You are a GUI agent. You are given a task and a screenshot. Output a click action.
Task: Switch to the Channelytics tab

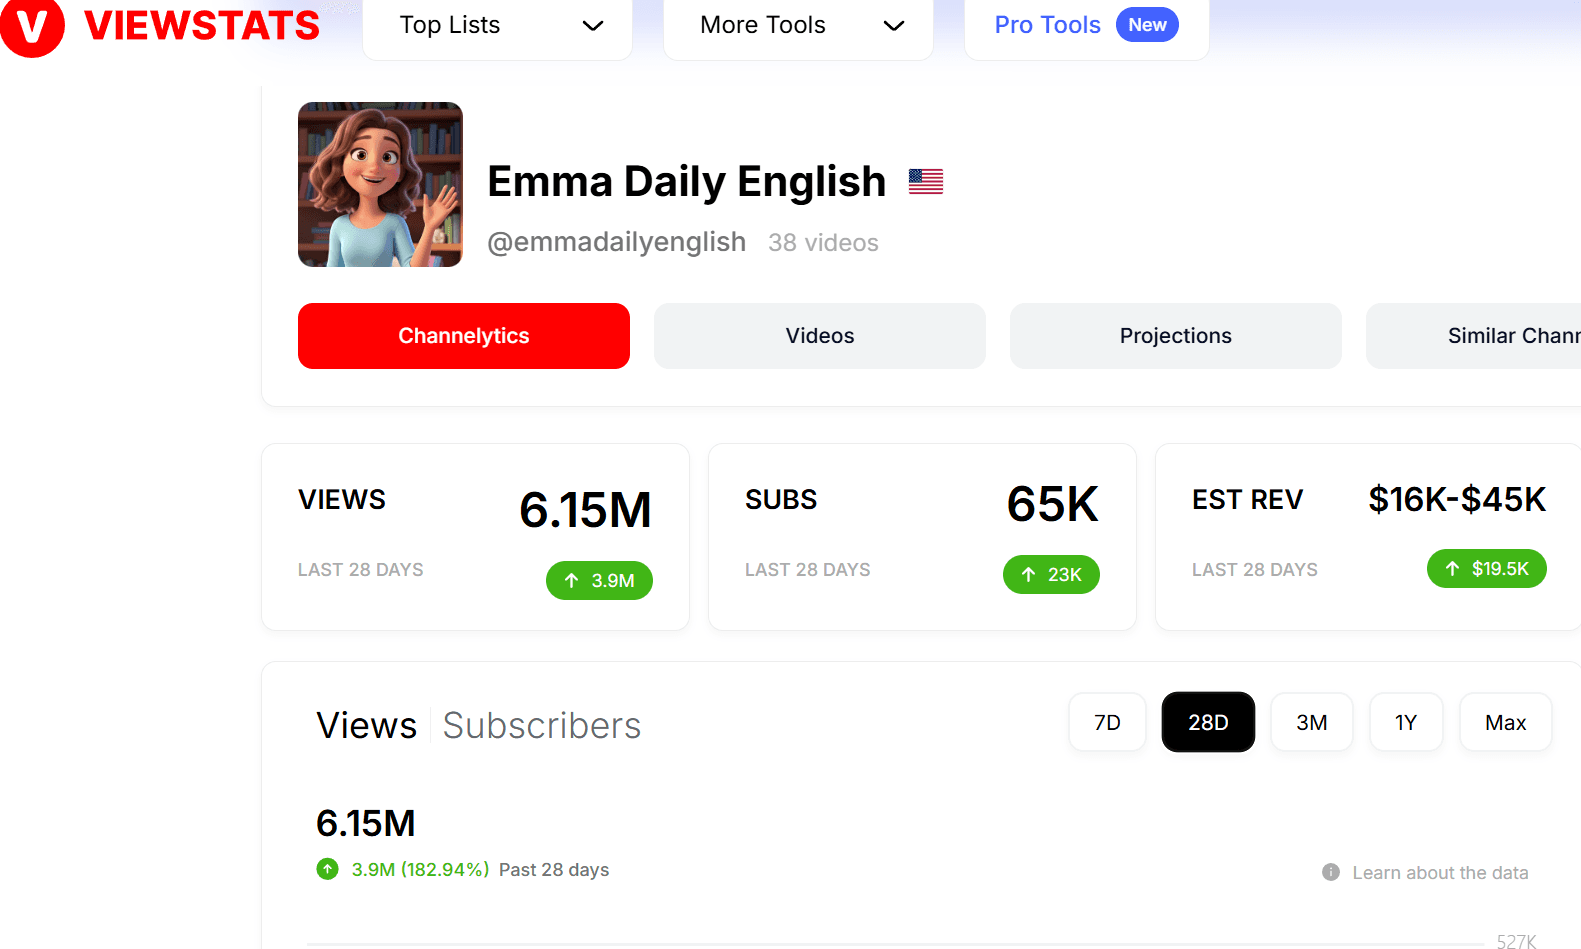[x=464, y=336]
